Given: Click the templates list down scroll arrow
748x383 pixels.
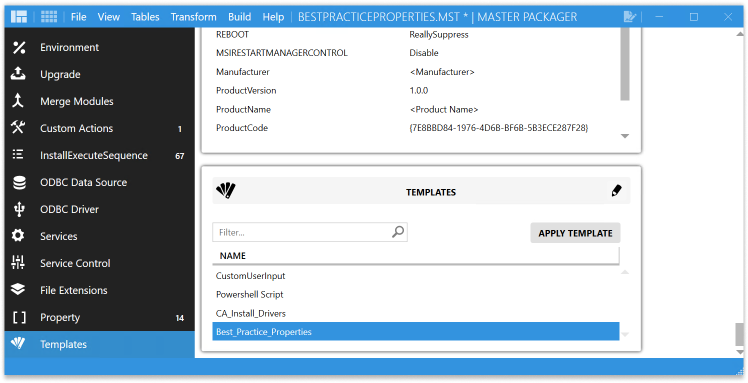Looking at the screenshot, I should [x=624, y=334].
